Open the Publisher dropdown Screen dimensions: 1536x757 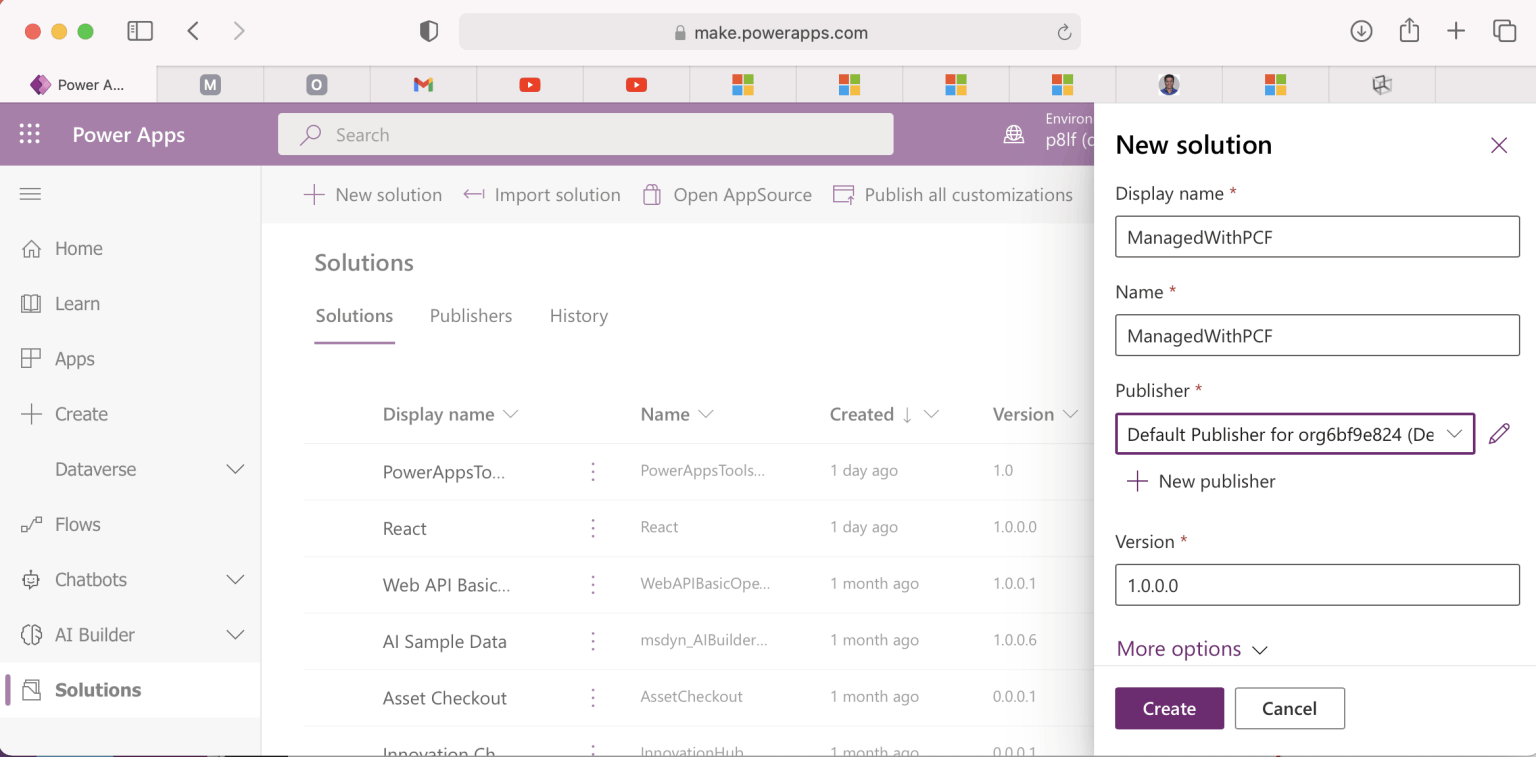point(1294,434)
